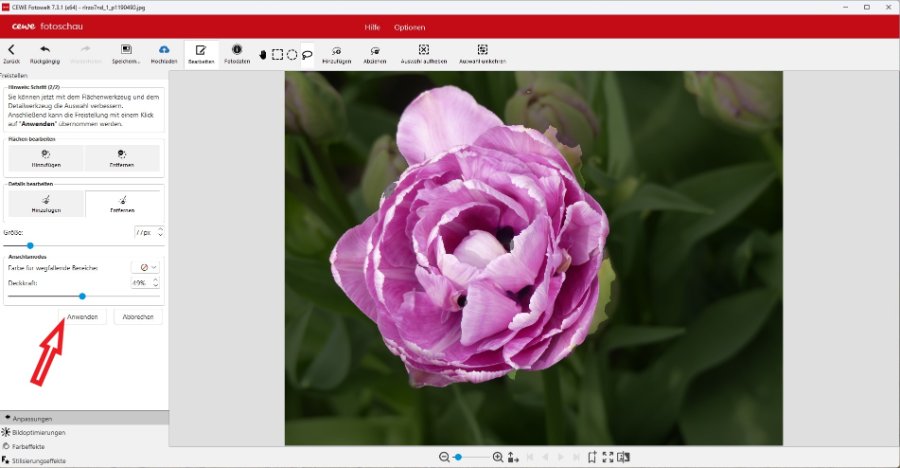Select the hand pan tool
900x468 pixels.
tap(263, 54)
